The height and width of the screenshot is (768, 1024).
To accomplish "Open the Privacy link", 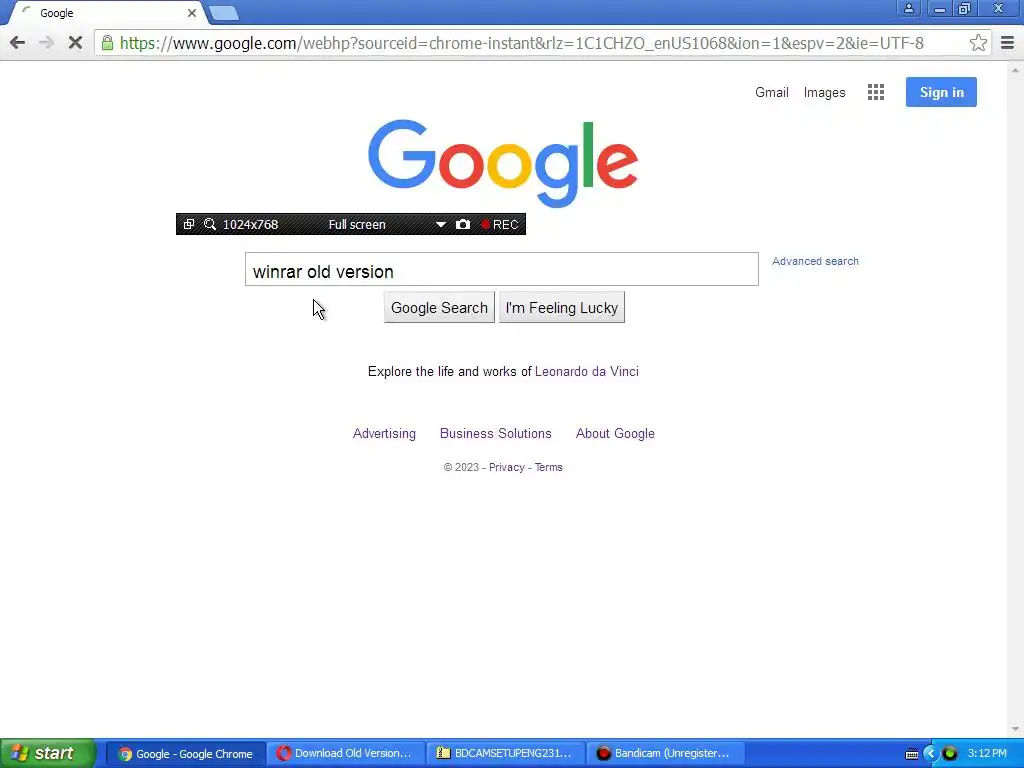I will [x=506, y=467].
